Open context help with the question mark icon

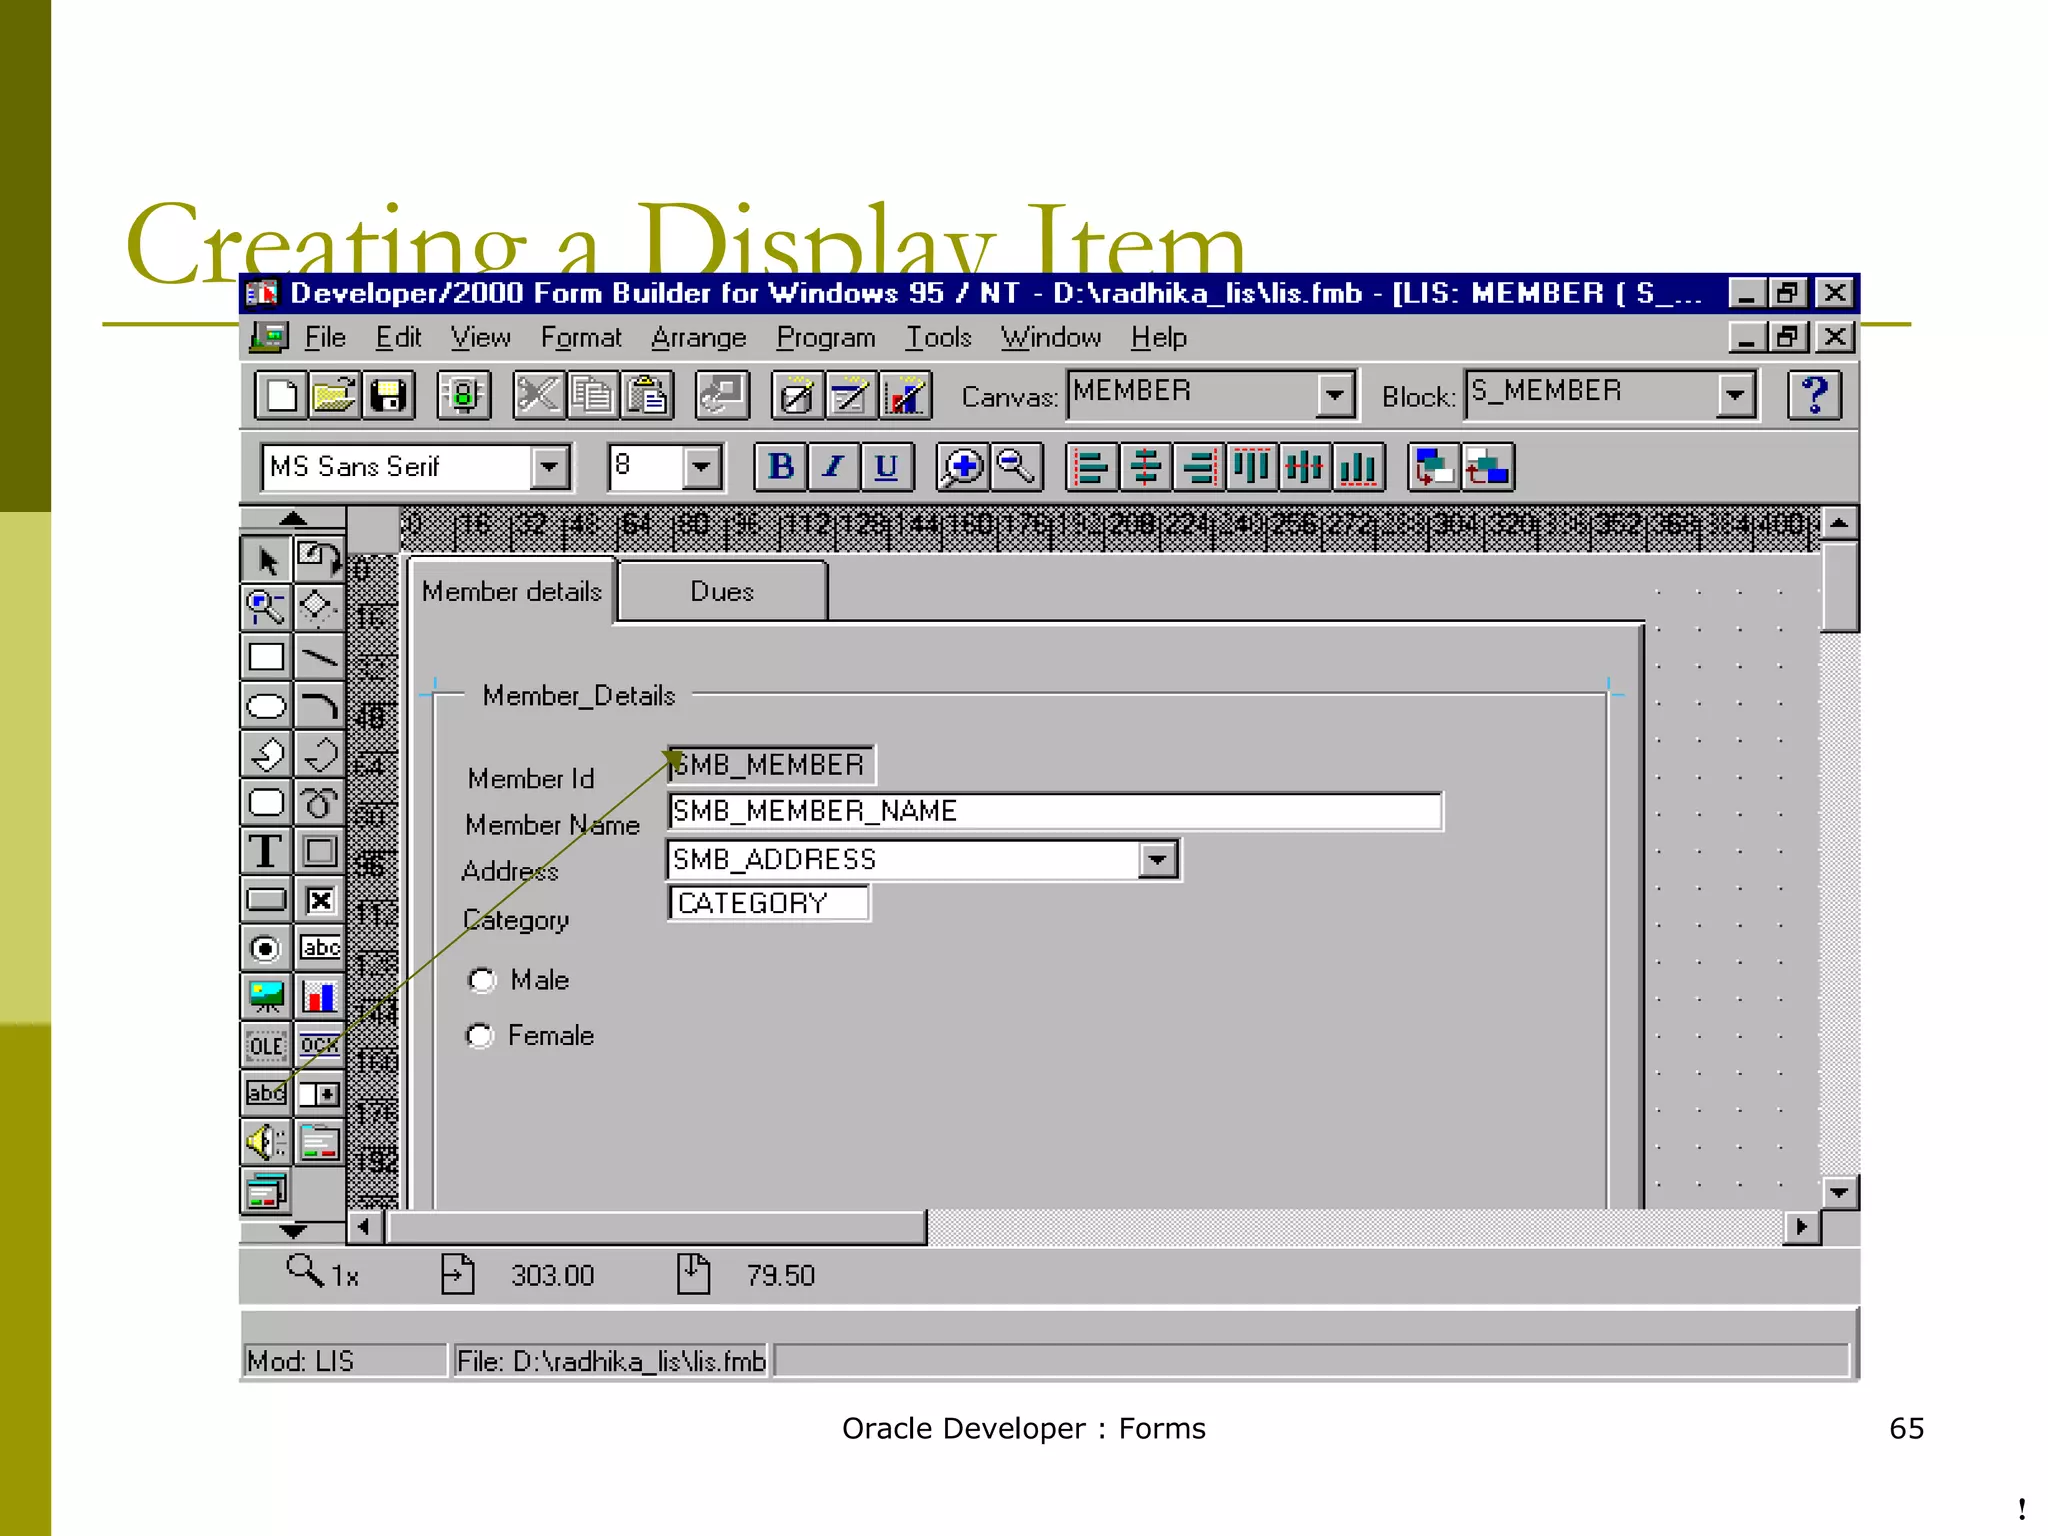point(1814,396)
